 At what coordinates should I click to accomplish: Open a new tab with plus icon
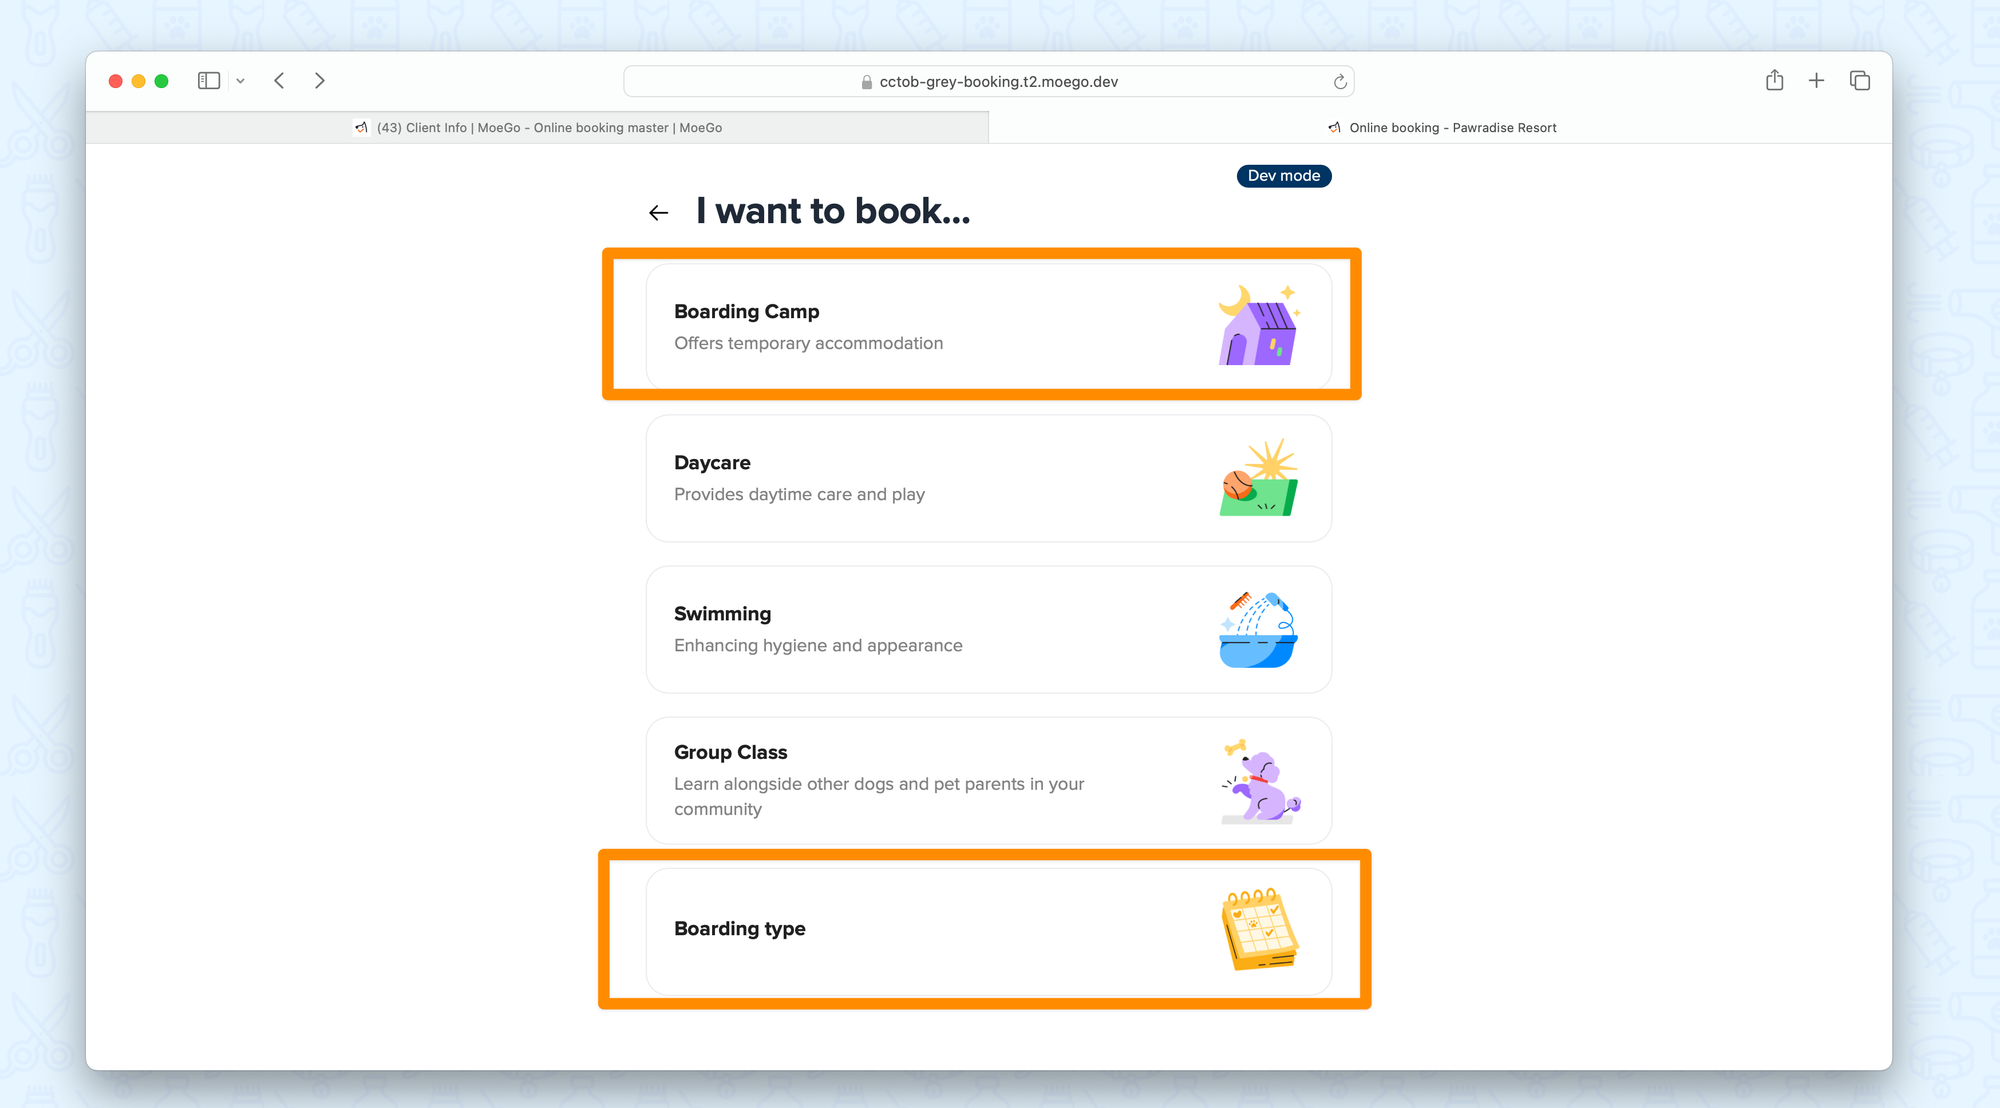point(1816,81)
